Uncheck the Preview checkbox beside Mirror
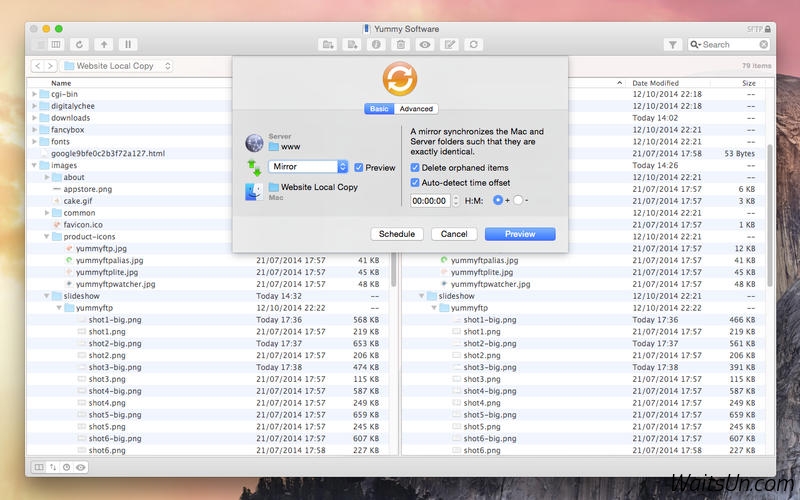The width and height of the screenshot is (800, 500). 359,168
